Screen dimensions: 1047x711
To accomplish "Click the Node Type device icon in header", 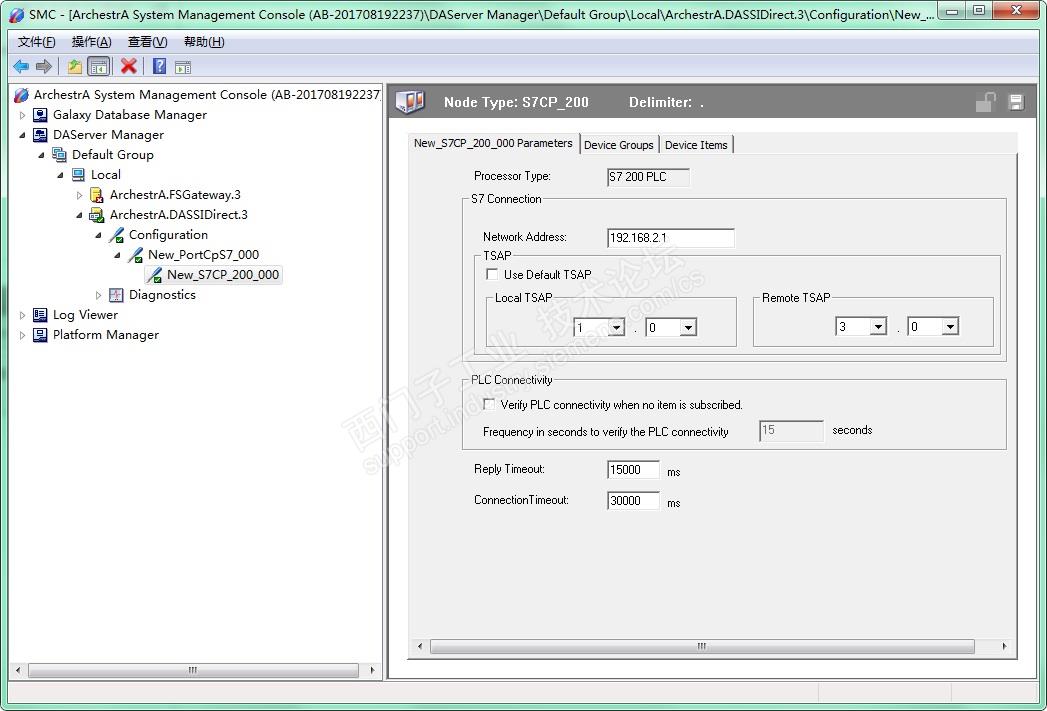I will click(409, 101).
